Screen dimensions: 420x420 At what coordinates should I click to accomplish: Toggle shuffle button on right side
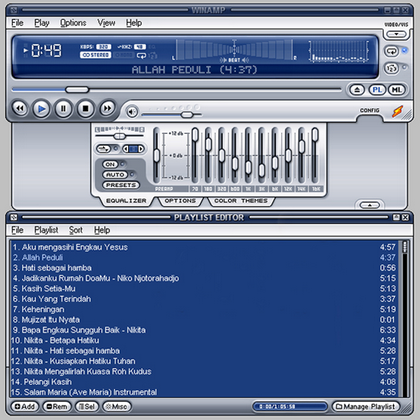pos(392,68)
